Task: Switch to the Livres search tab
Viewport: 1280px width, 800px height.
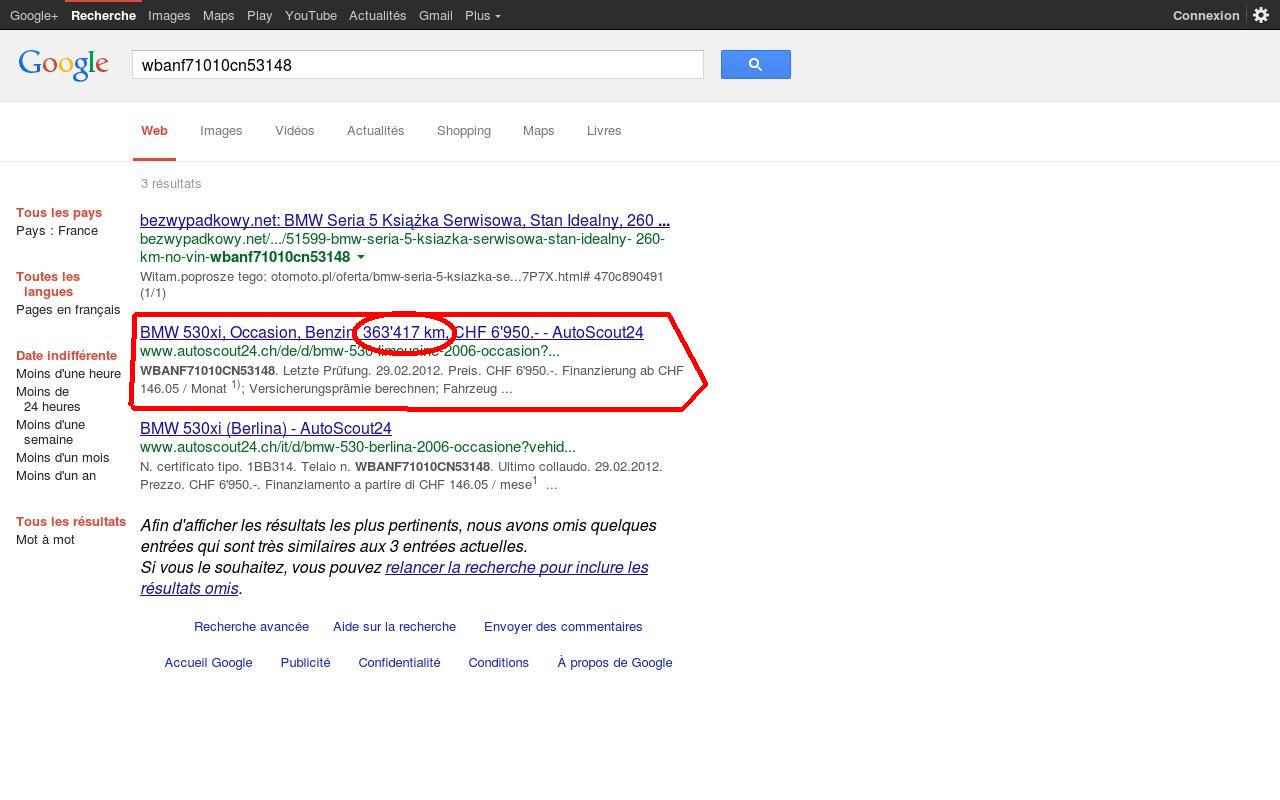Action: point(604,131)
